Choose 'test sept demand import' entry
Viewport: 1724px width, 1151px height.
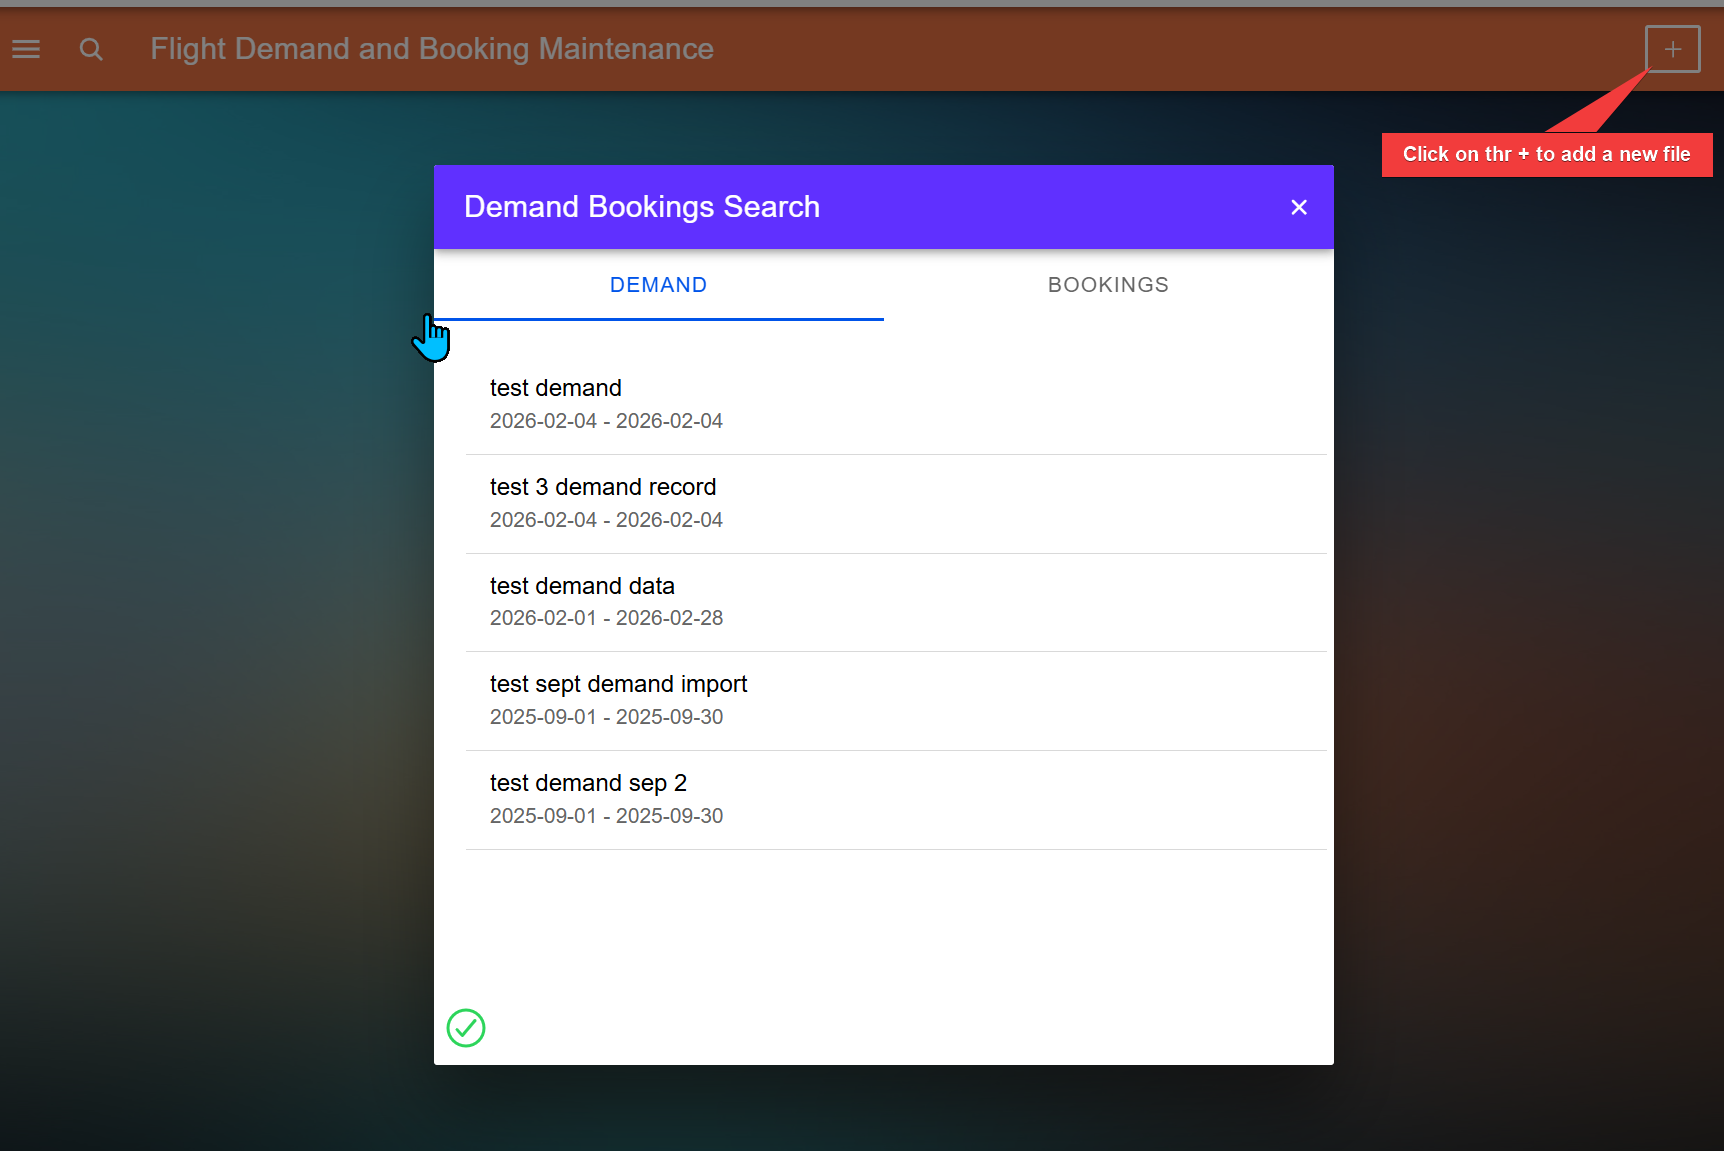pyautogui.click(x=896, y=701)
